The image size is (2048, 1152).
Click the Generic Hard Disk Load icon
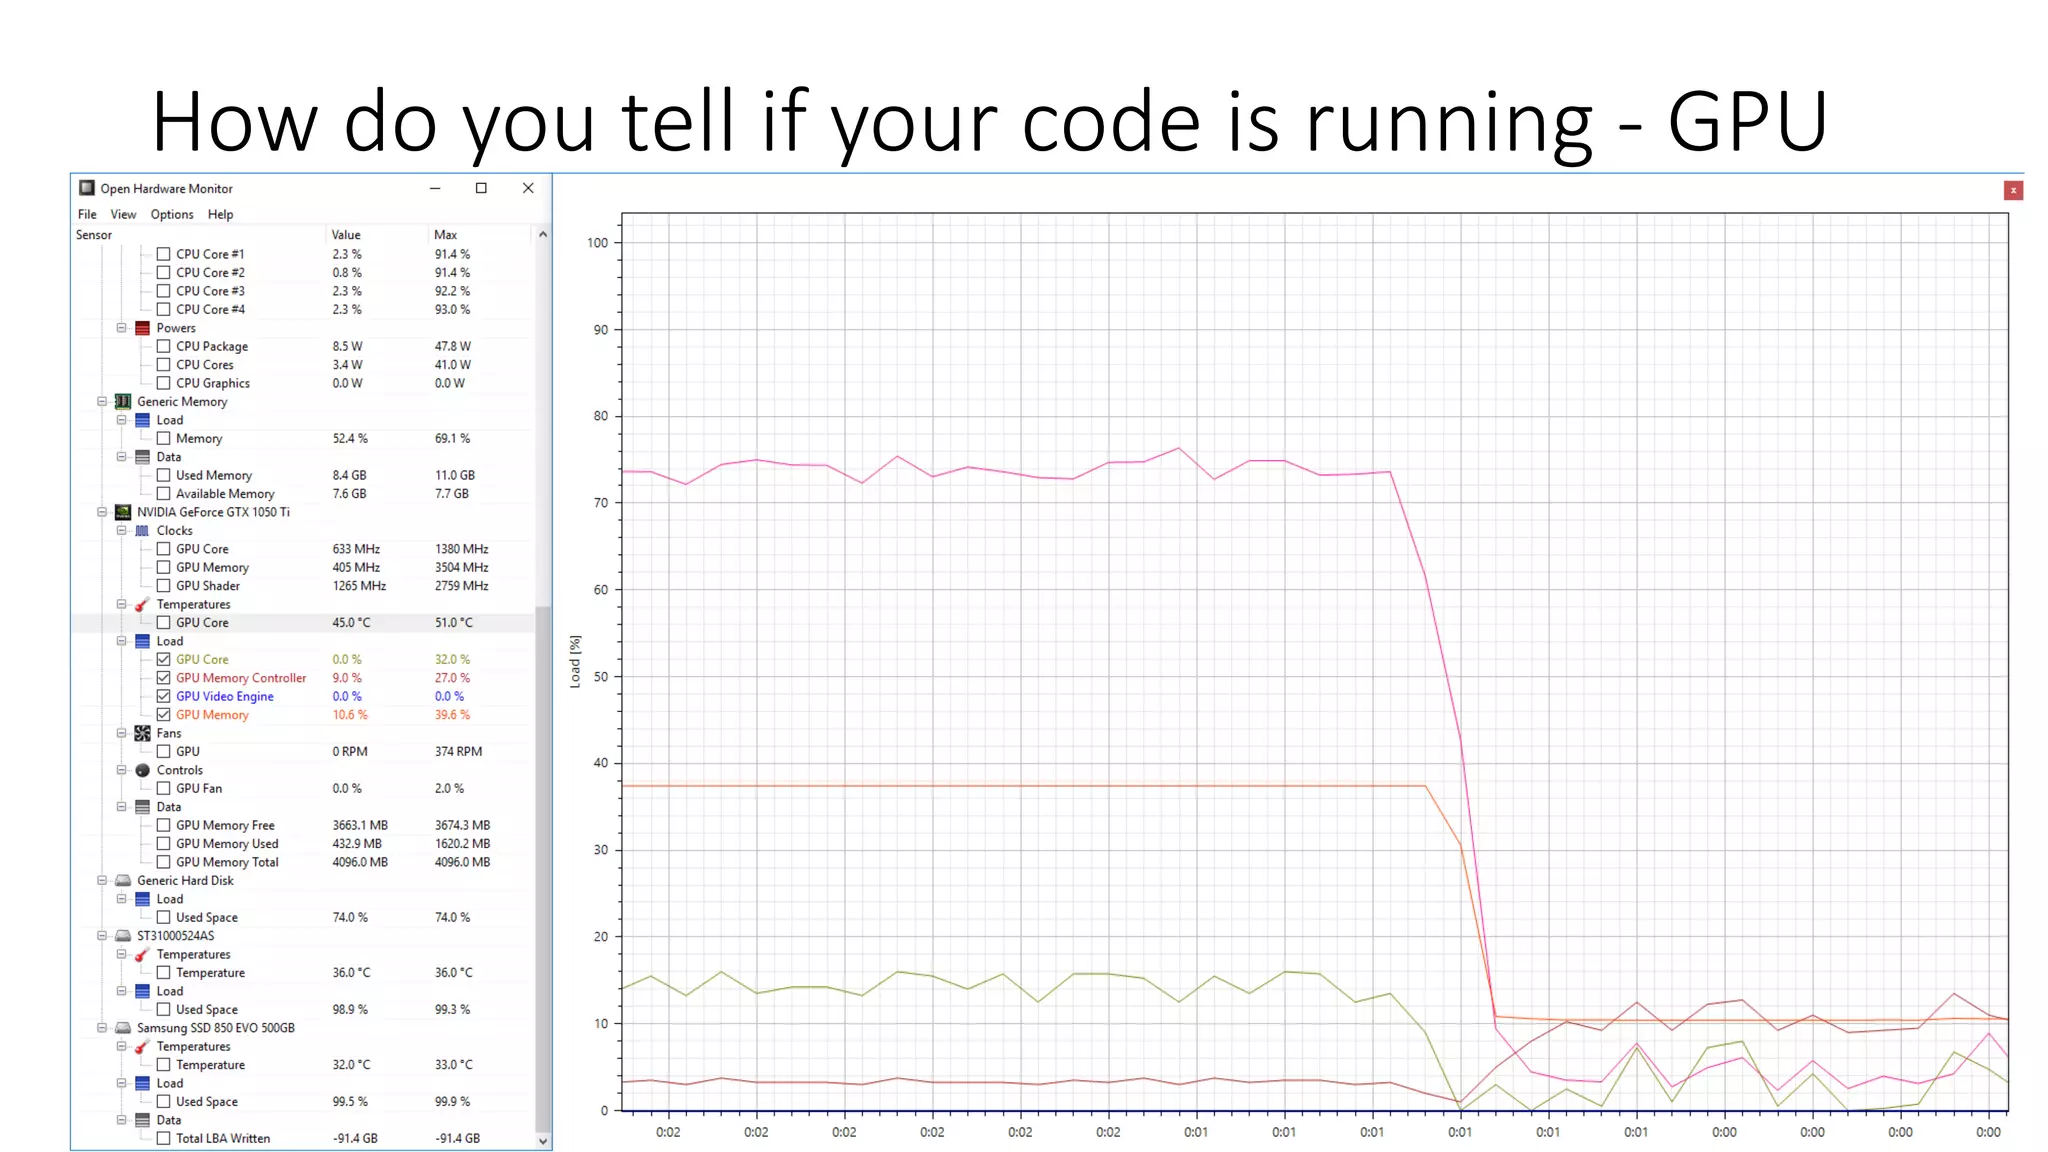(142, 899)
